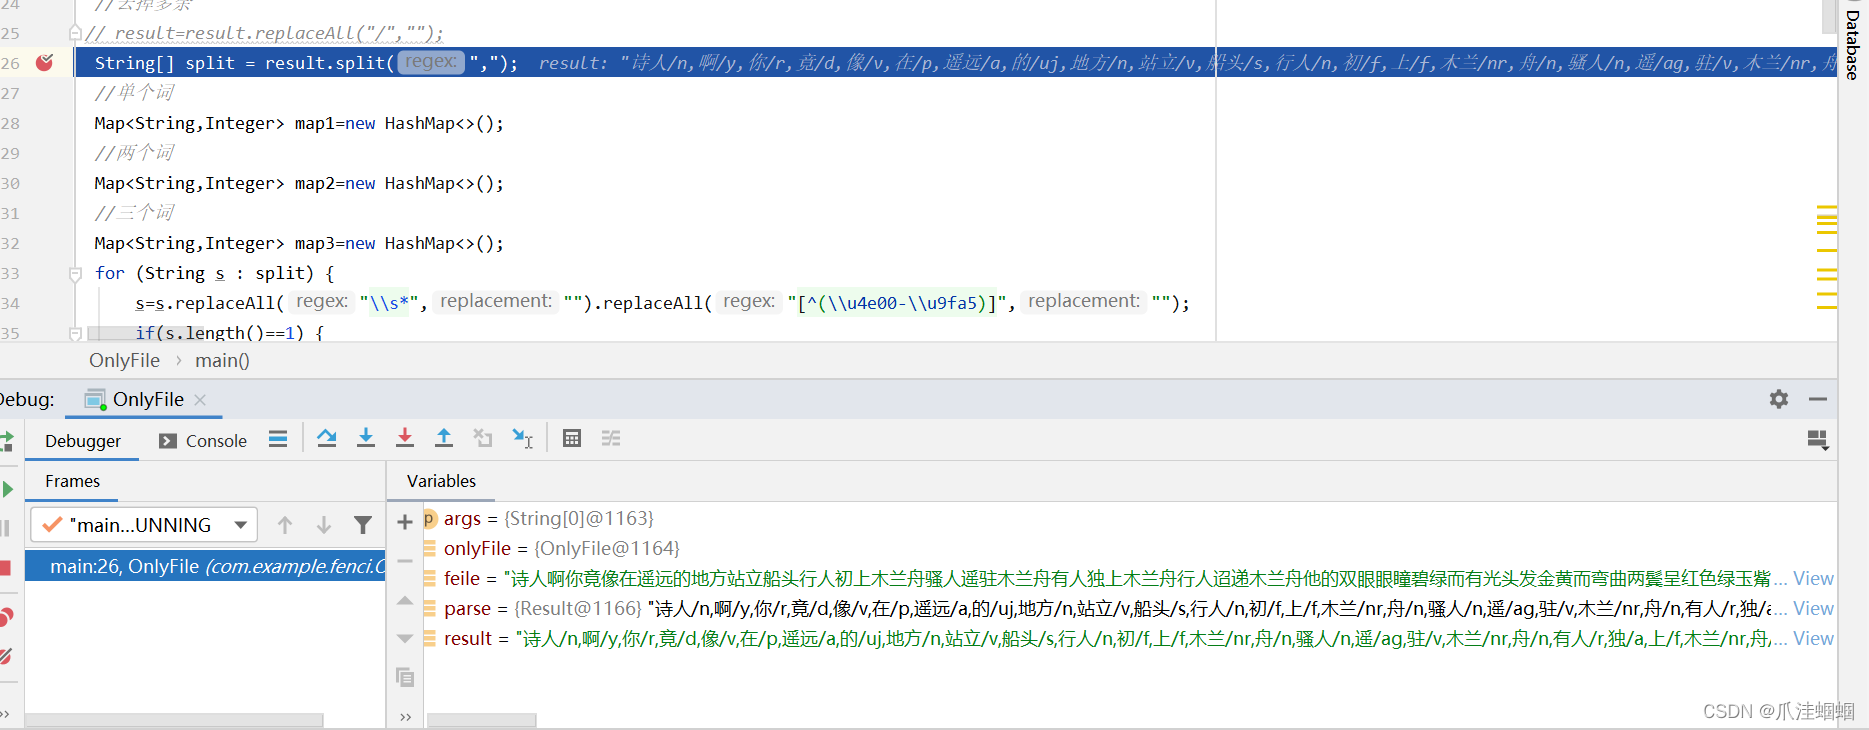
Task: Click the Pause Program icon
Action: tap(6, 528)
